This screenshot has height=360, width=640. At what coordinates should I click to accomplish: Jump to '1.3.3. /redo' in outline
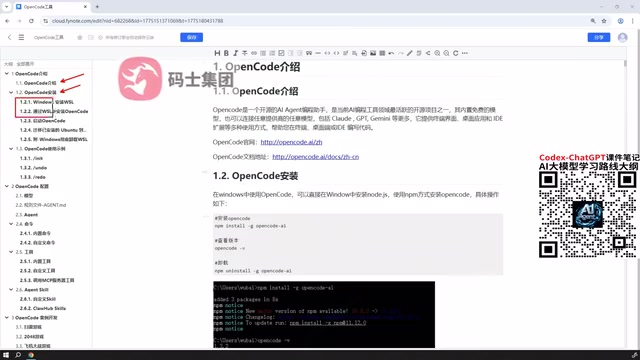33,177
